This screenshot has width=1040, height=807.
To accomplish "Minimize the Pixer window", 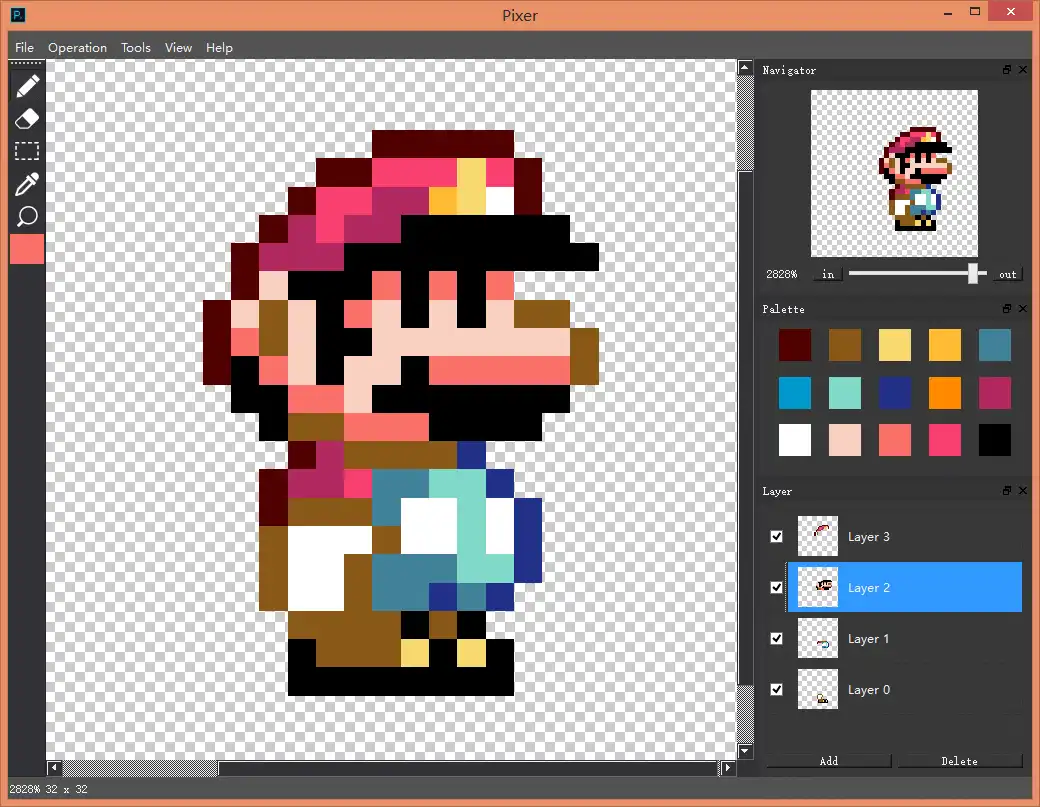I will coord(948,13).
